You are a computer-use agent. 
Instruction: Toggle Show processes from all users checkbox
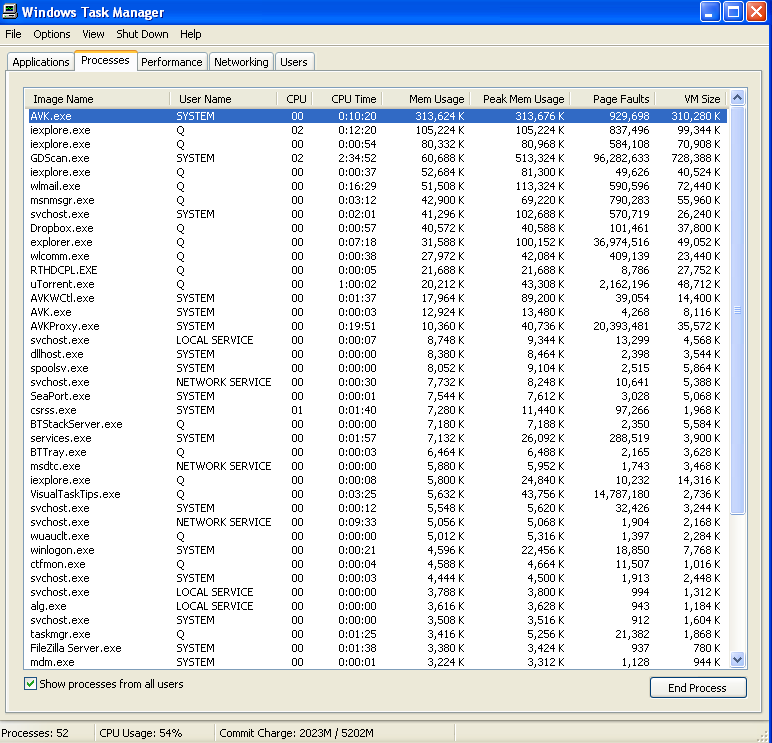point(30,683)
